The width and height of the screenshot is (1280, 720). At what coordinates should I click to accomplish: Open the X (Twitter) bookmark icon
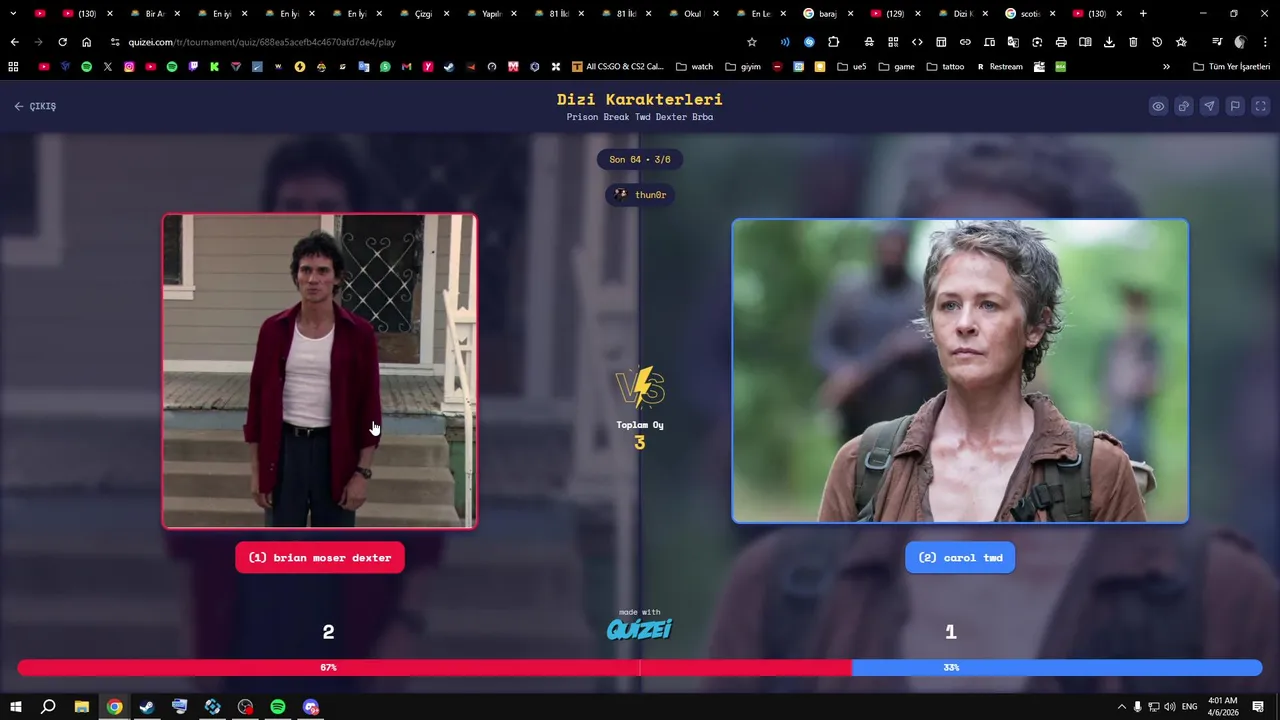pyautogui.click(x=107, y=67)
